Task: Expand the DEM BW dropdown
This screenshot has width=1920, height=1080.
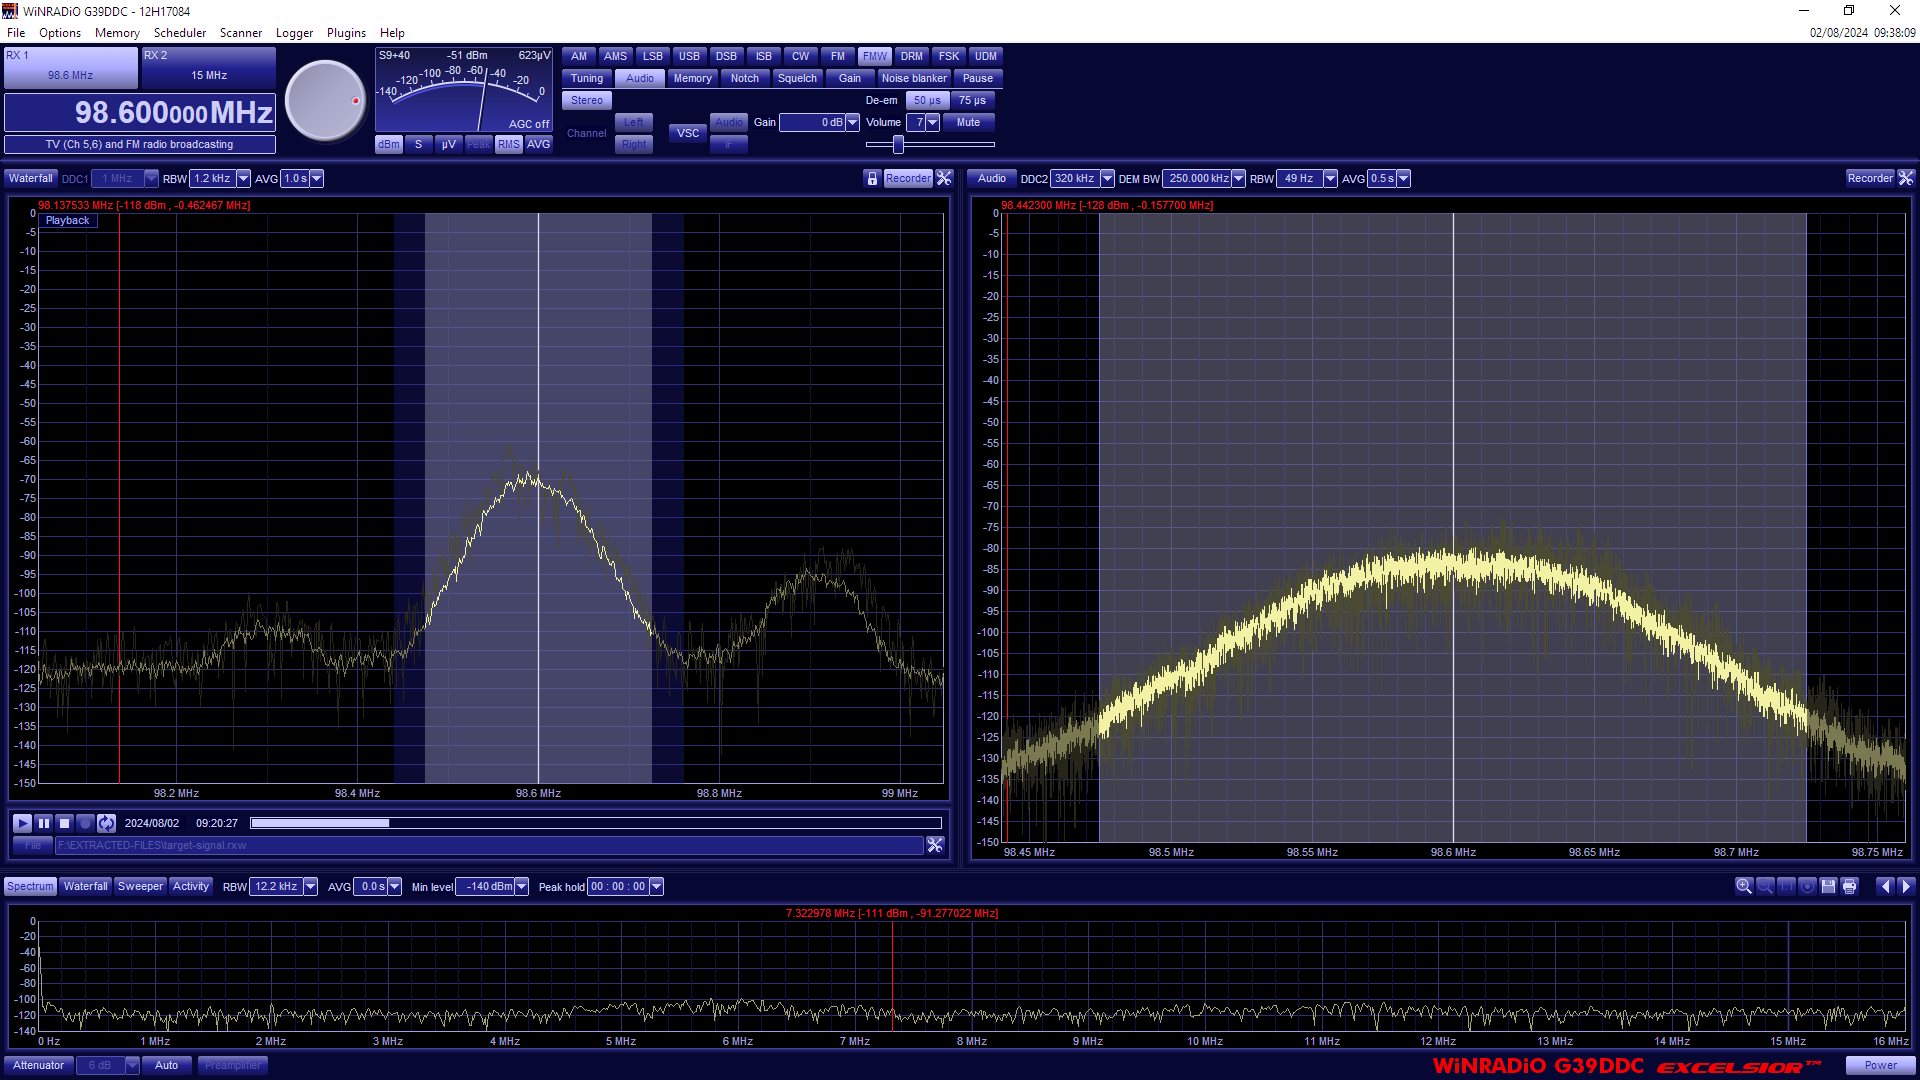Action: pyautogui.click(x=1238, y=178)
